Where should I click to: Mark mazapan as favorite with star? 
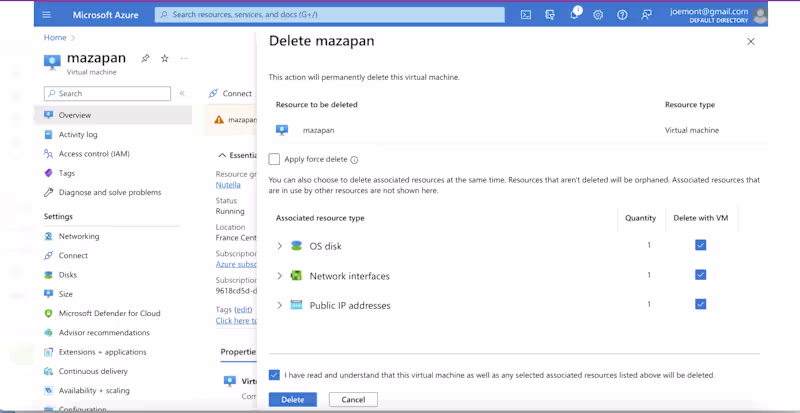point(164,59)
